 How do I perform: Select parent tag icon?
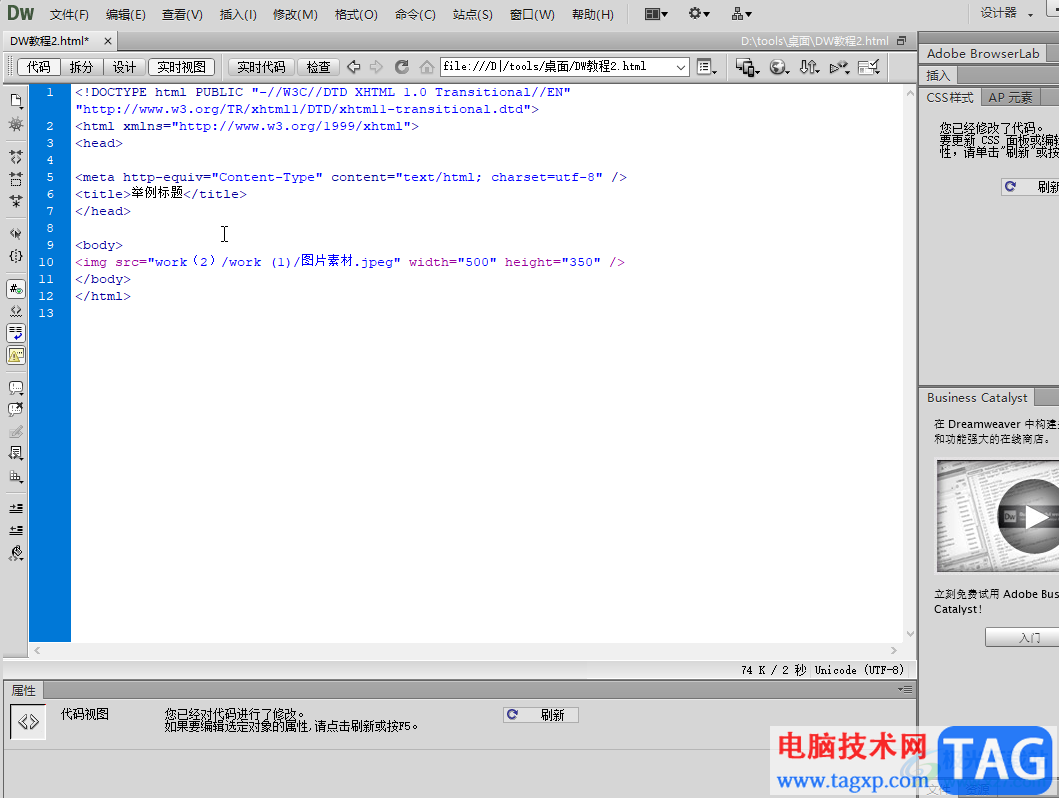coord(16,234)
